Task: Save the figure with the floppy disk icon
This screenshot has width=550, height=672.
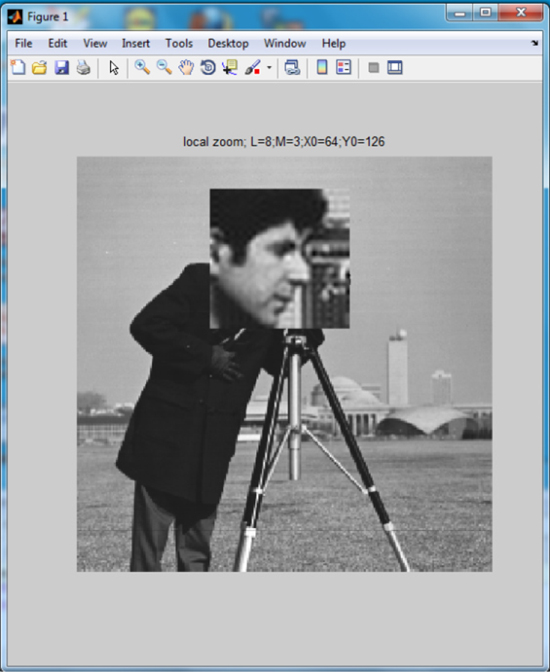Action: click(x=62, y=67)
